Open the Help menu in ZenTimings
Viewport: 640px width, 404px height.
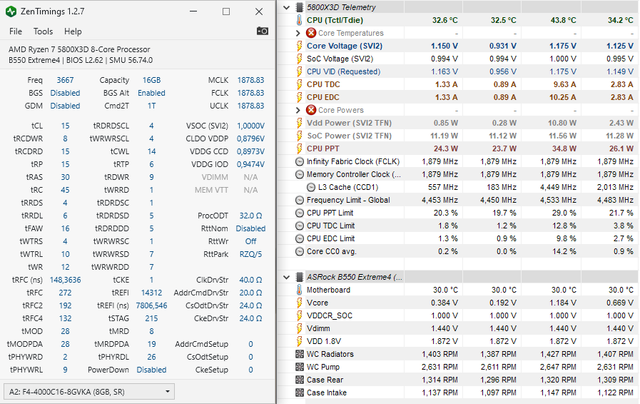(x=73, y=31)
